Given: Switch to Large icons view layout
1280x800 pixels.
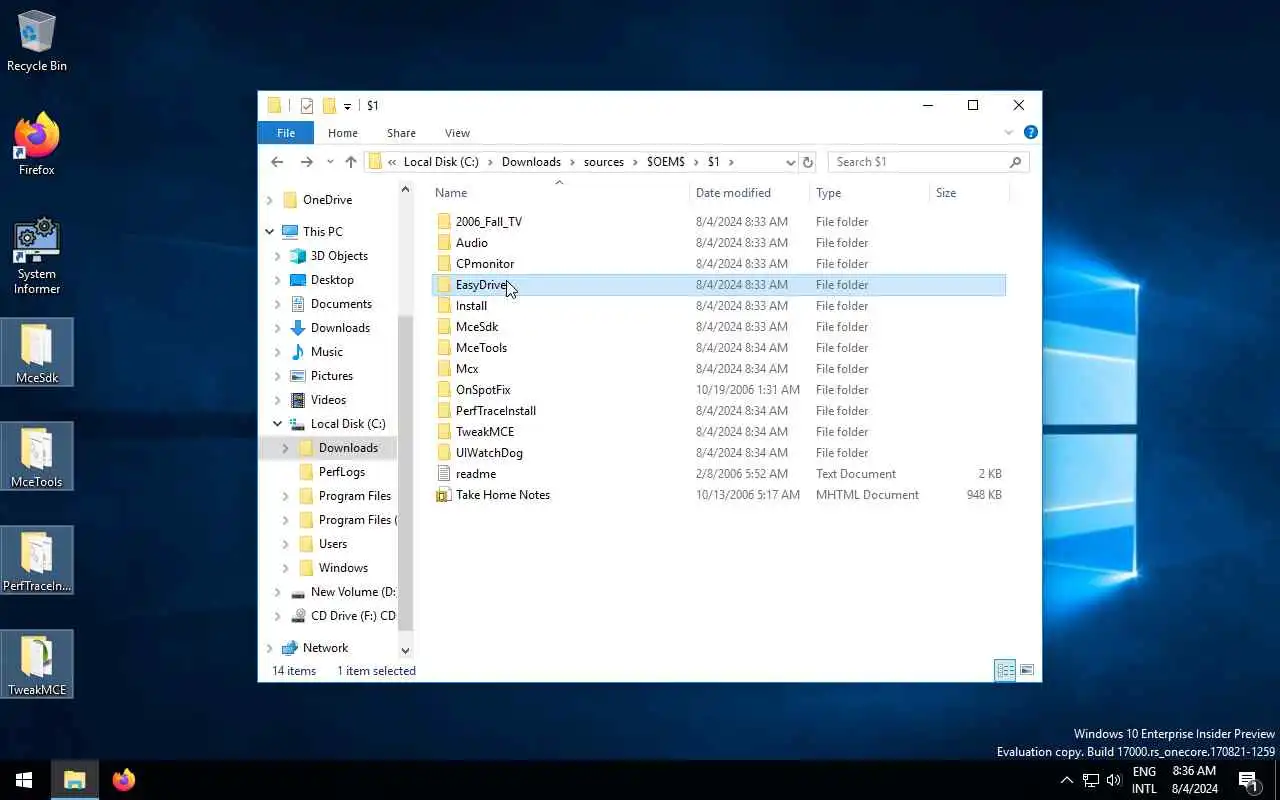Looking at the screenshot, I should (1027, 670).
